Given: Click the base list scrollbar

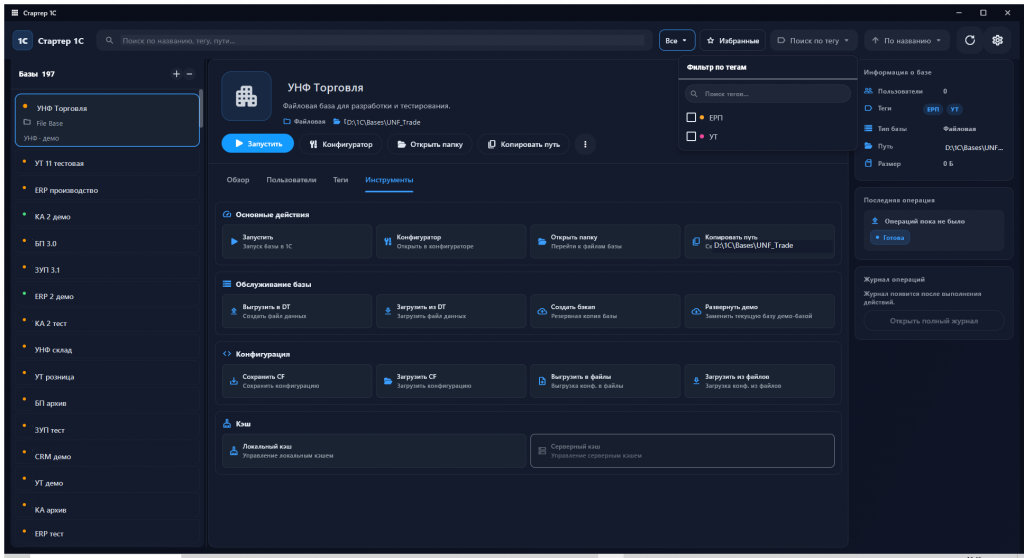Looking at the screenshot, I should (200, 109).
